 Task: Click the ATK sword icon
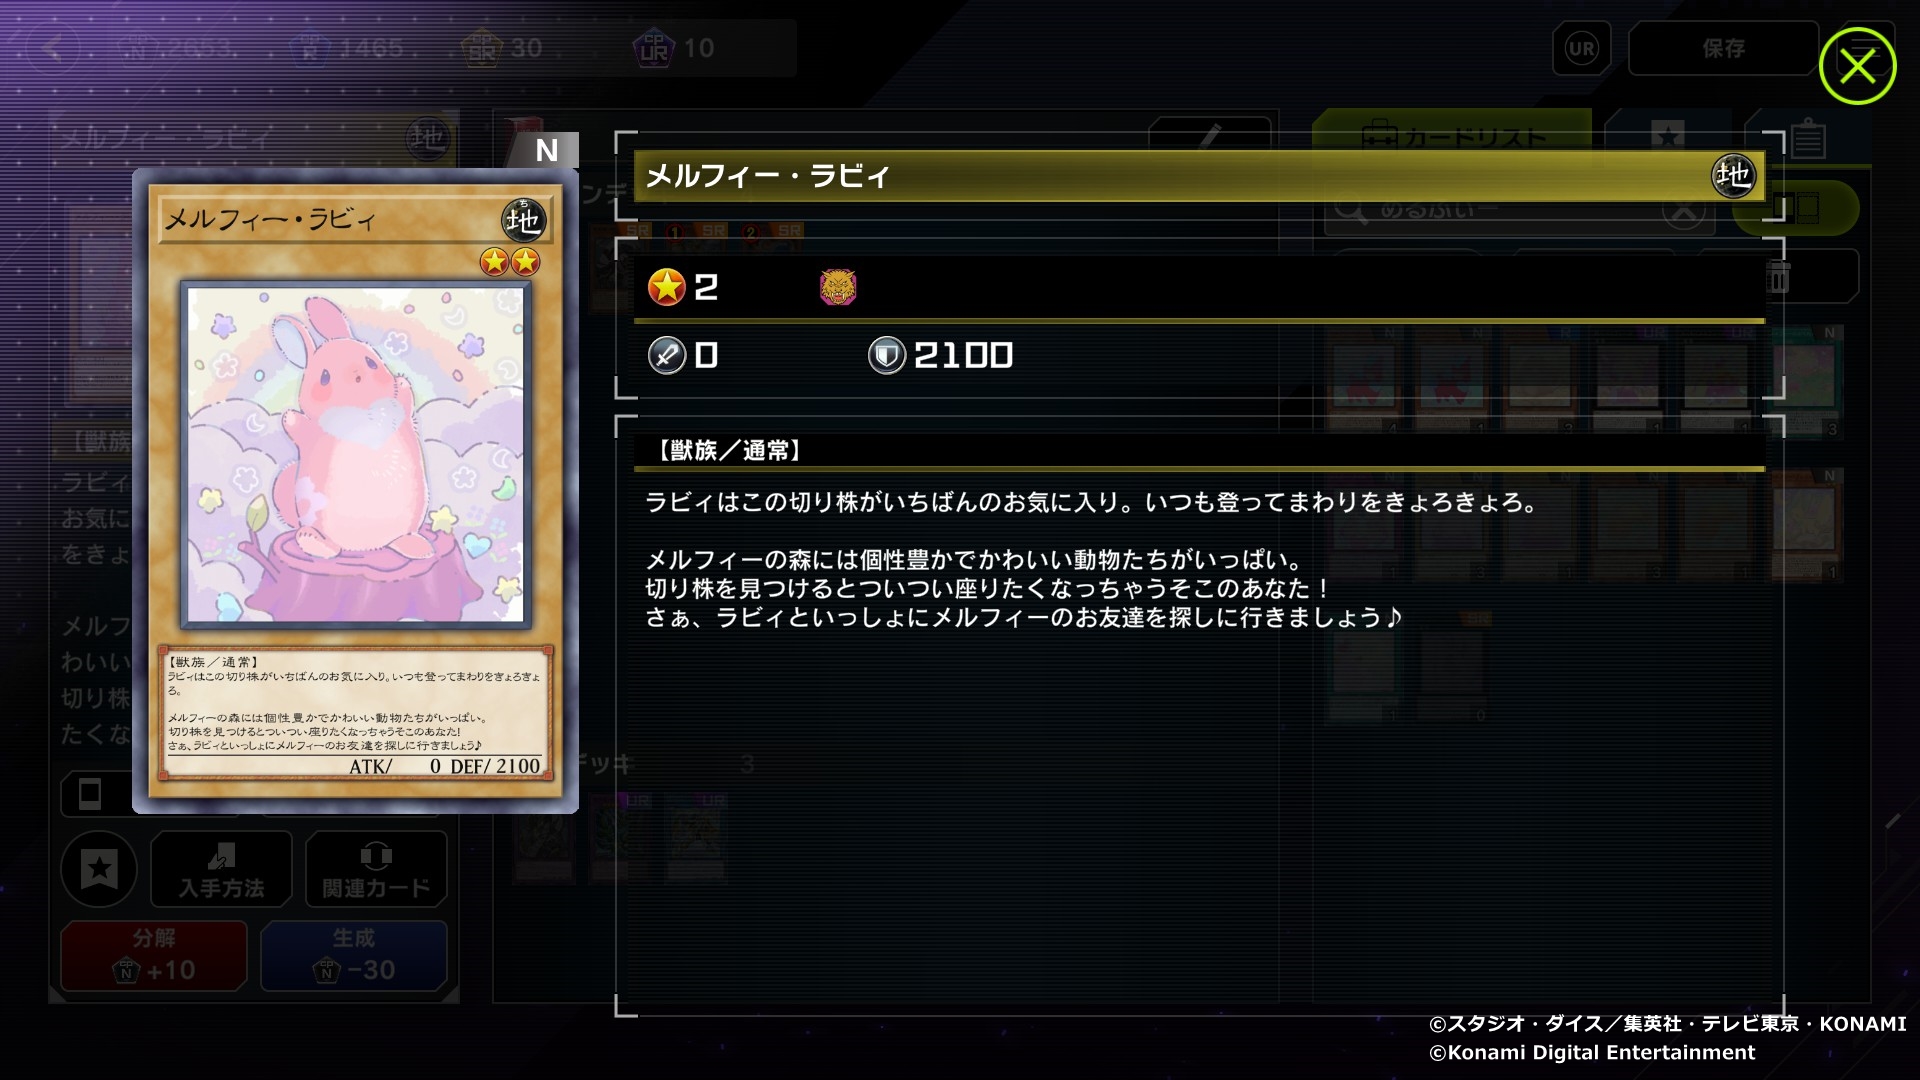point(666,355)
